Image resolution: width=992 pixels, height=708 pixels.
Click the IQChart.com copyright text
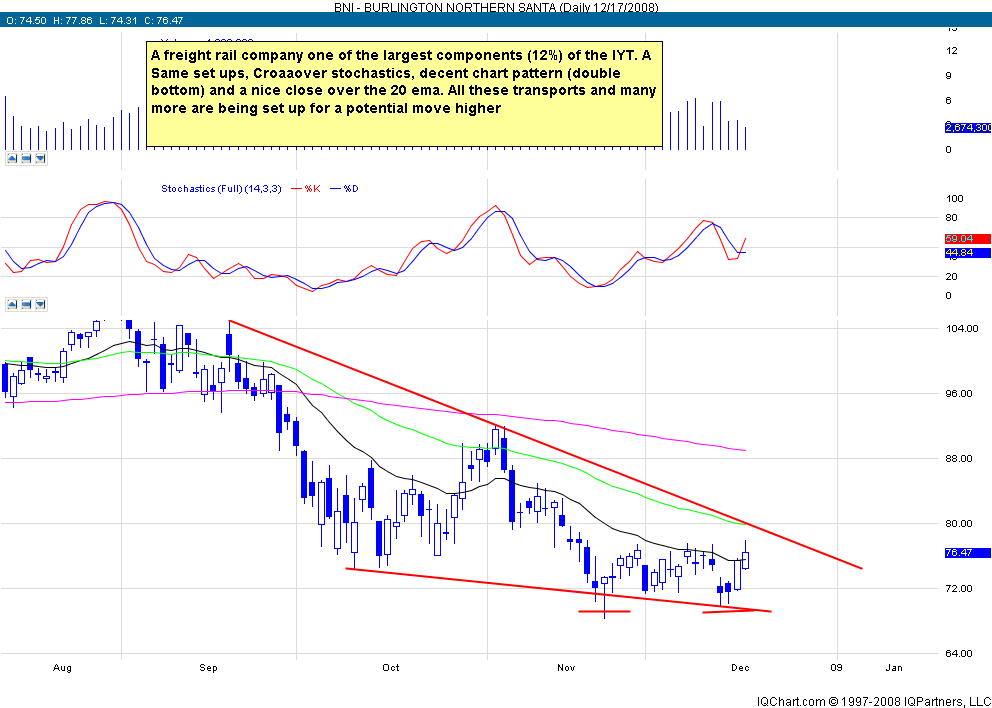[x=874, y=701]
